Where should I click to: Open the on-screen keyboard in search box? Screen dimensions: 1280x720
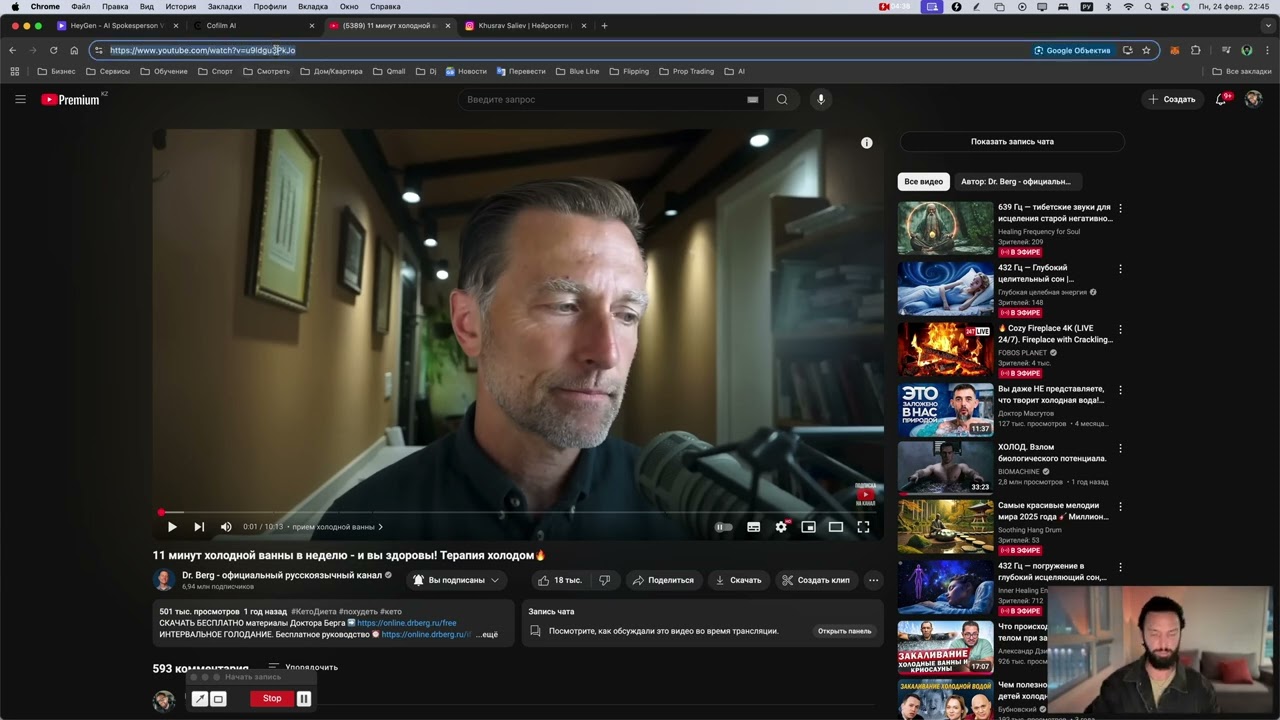[752, 99]
